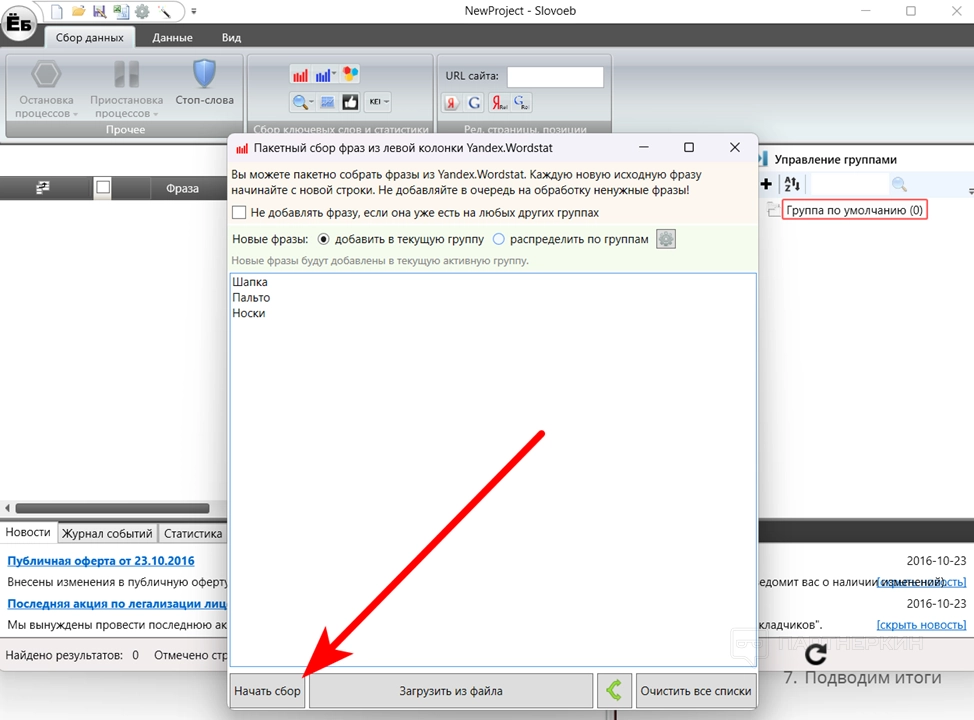This screenshot has height=720, width=974.
Task: Collapse the Управление группами panel arrow icon
Action: click(x=763, y=159)
